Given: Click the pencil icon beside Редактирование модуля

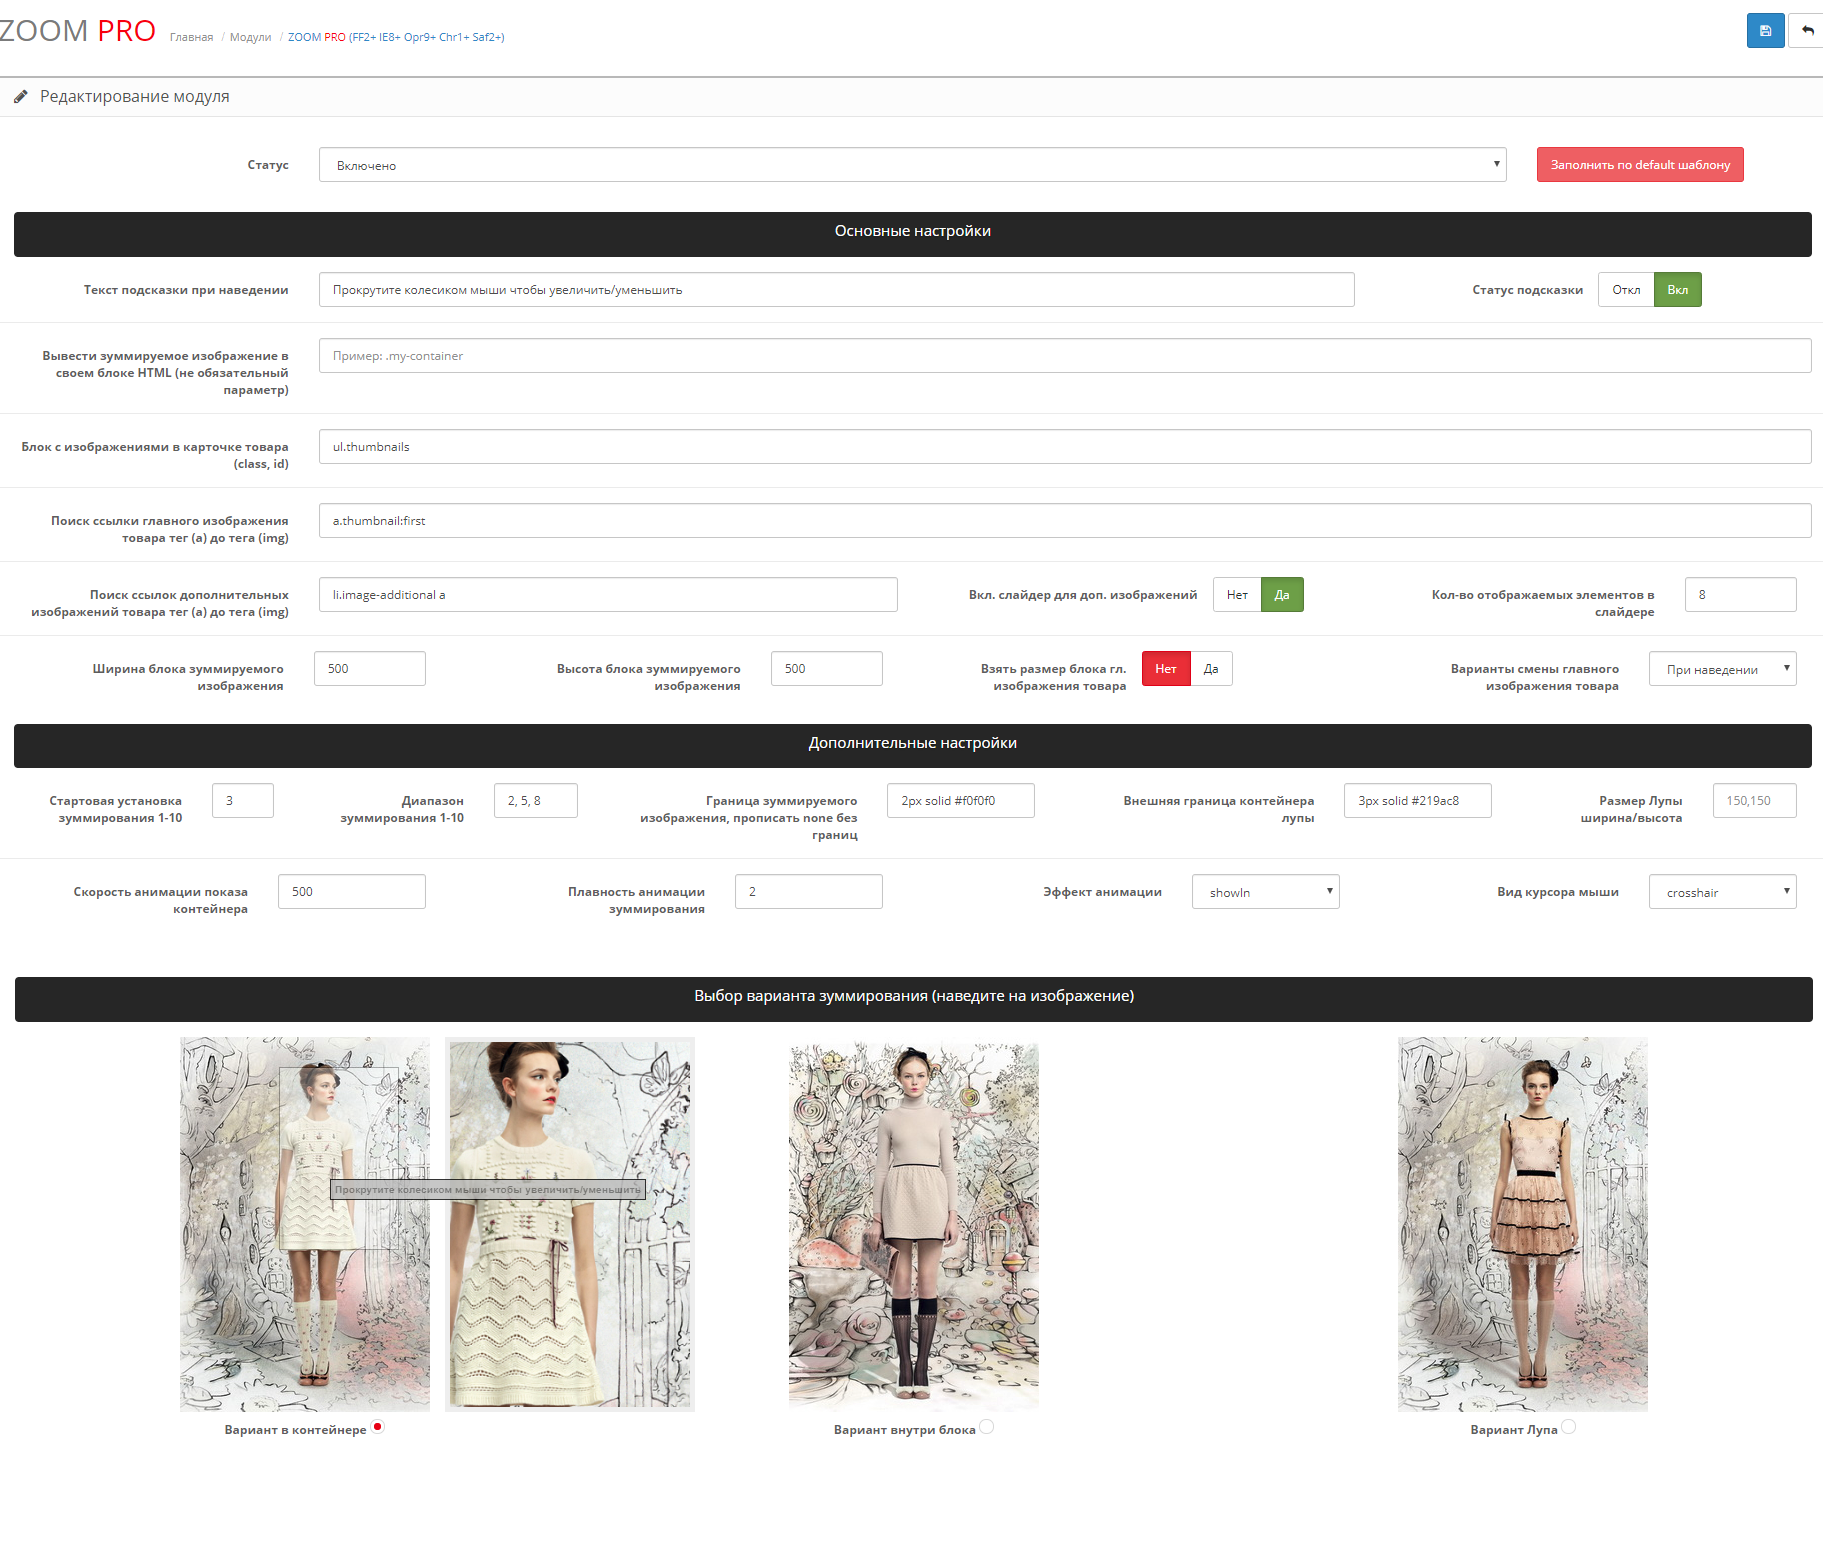Looking at the screenshot, I should (x=21, y=97).
